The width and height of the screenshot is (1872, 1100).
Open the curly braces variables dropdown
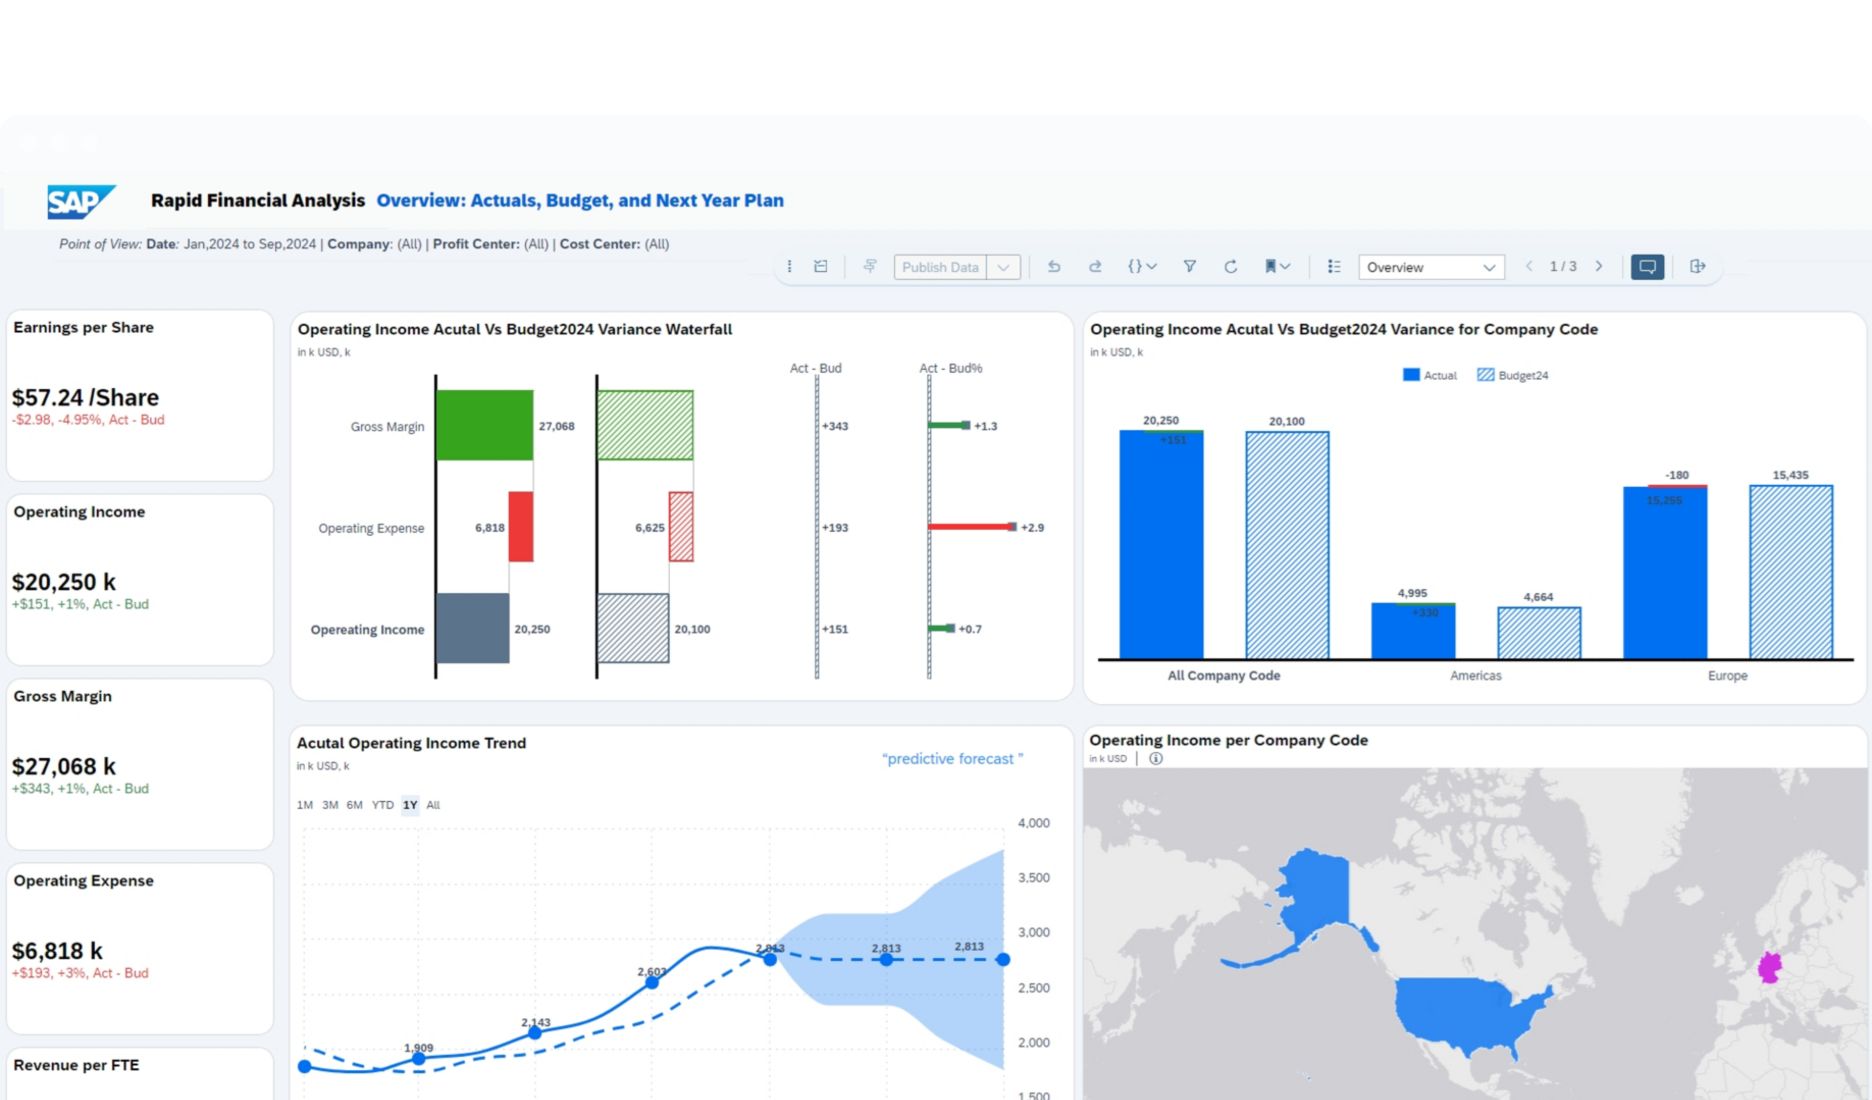pos(1141,267)
